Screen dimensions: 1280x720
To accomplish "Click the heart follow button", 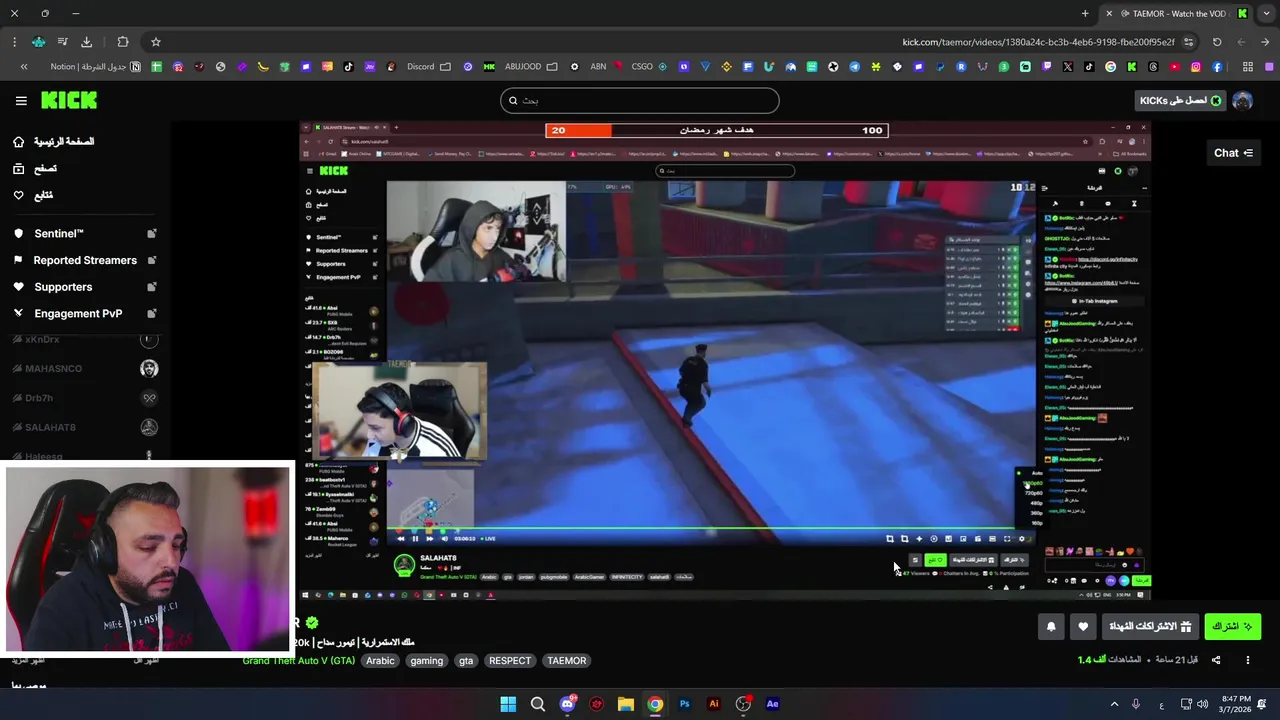I will point(1083,627).
